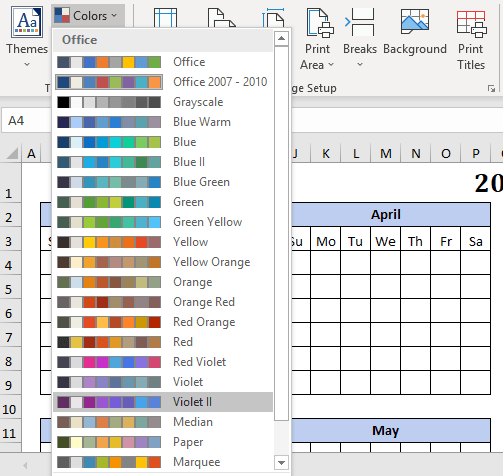Viewport: 503px width, 476px height.
Task: Pick the Green color theme
Action: coord(163,202)
